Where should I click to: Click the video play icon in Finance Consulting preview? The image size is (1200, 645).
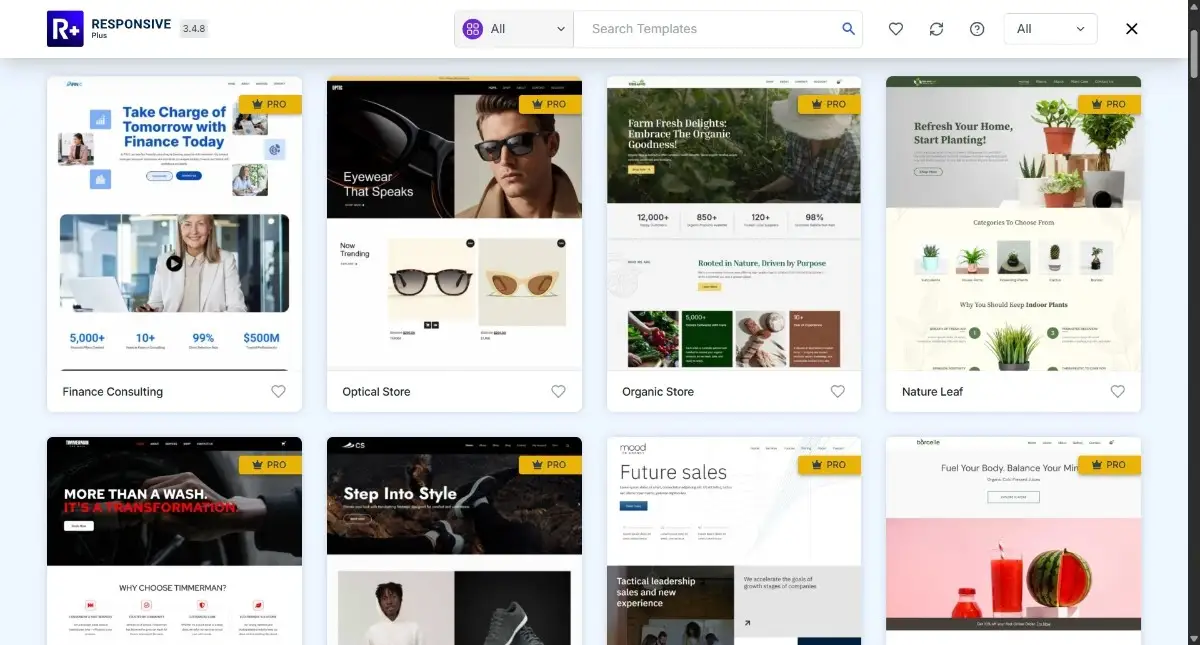(x=174, y=263)
